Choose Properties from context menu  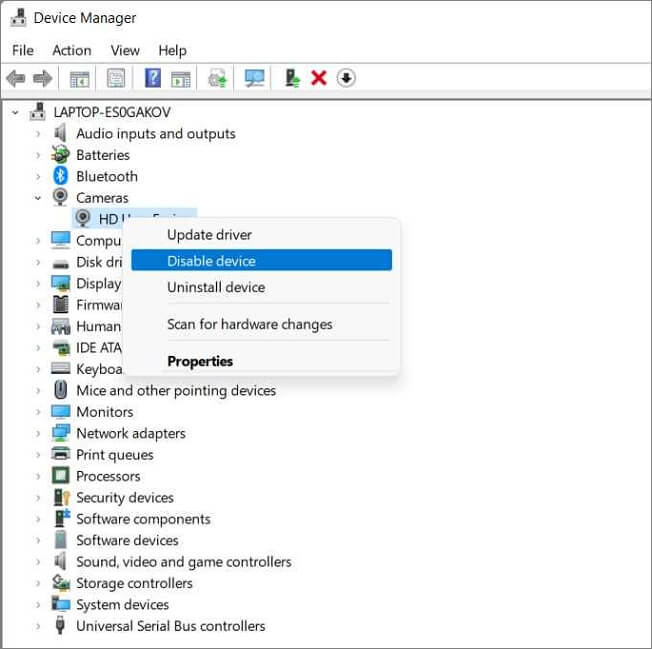coord(262,361)
